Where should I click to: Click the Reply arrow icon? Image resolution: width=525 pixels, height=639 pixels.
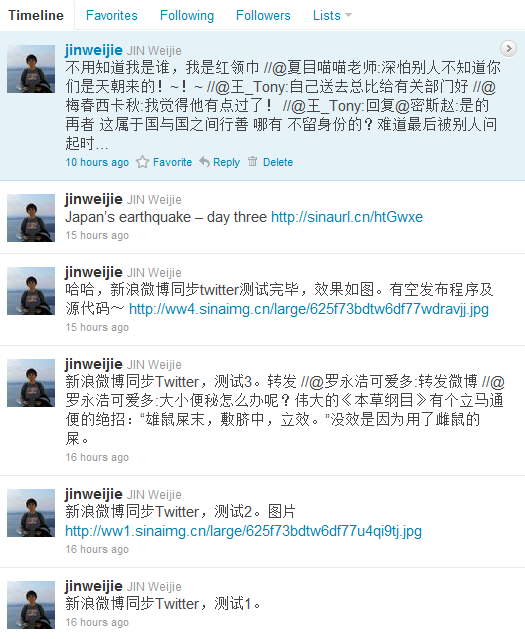[205, 162]
